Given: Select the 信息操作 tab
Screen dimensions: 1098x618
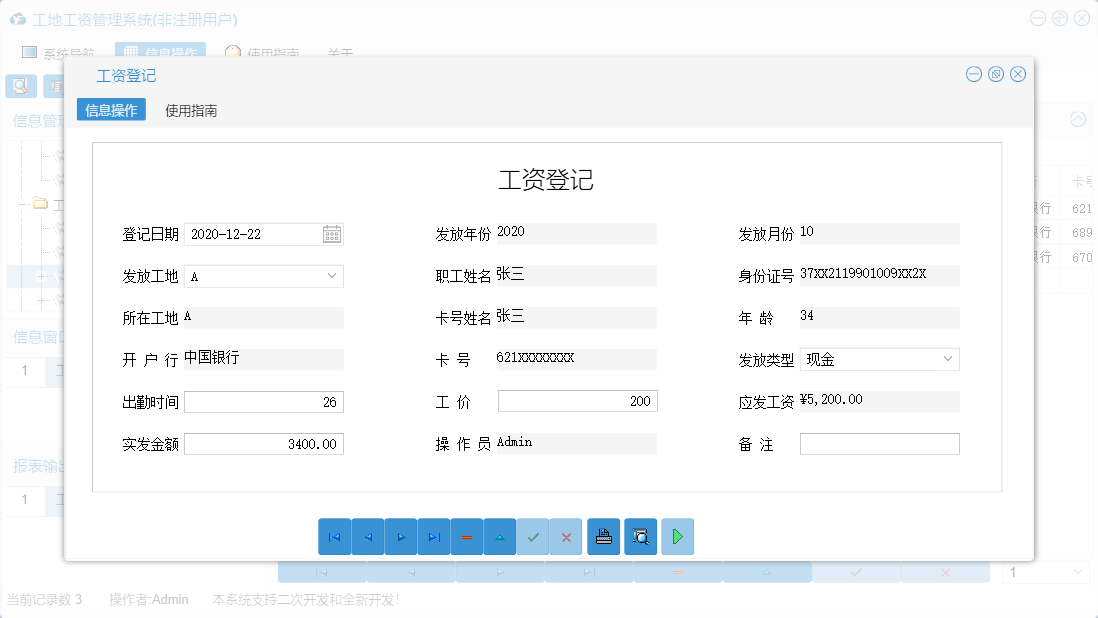Looking at the screenshot, I should click(x=110, y=110).
